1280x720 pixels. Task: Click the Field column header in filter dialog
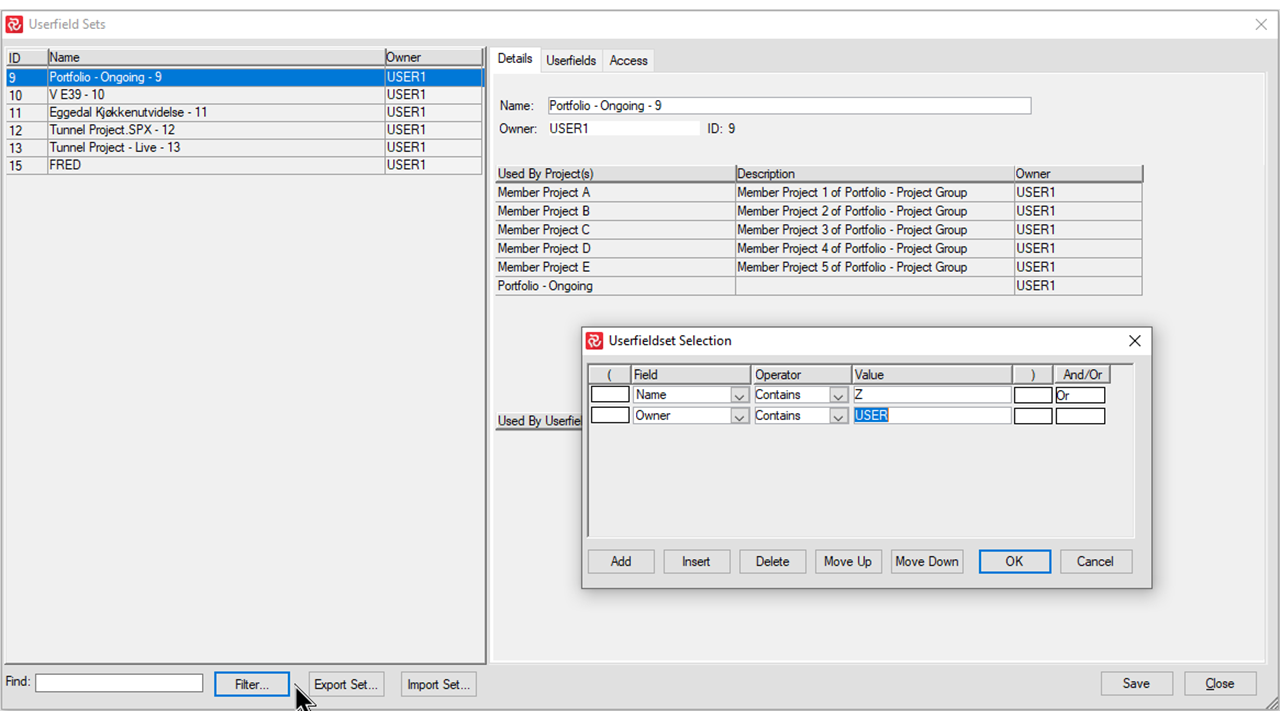tap(691, 375)
